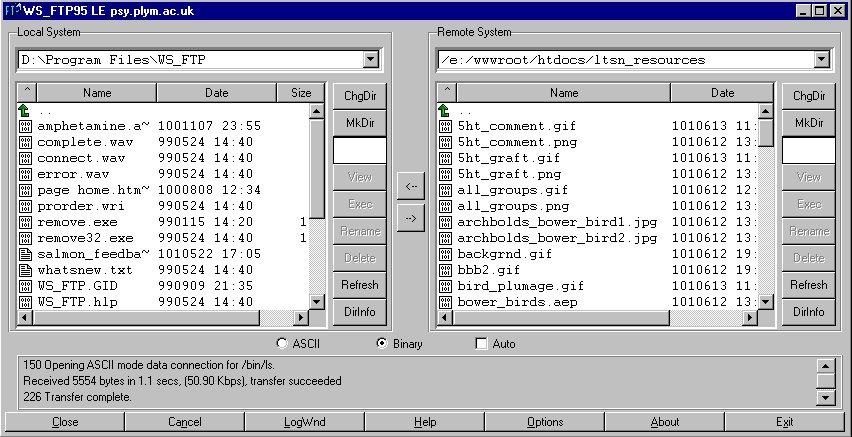
Task: Select the bbb2.gif file icon
Action: 445,270
